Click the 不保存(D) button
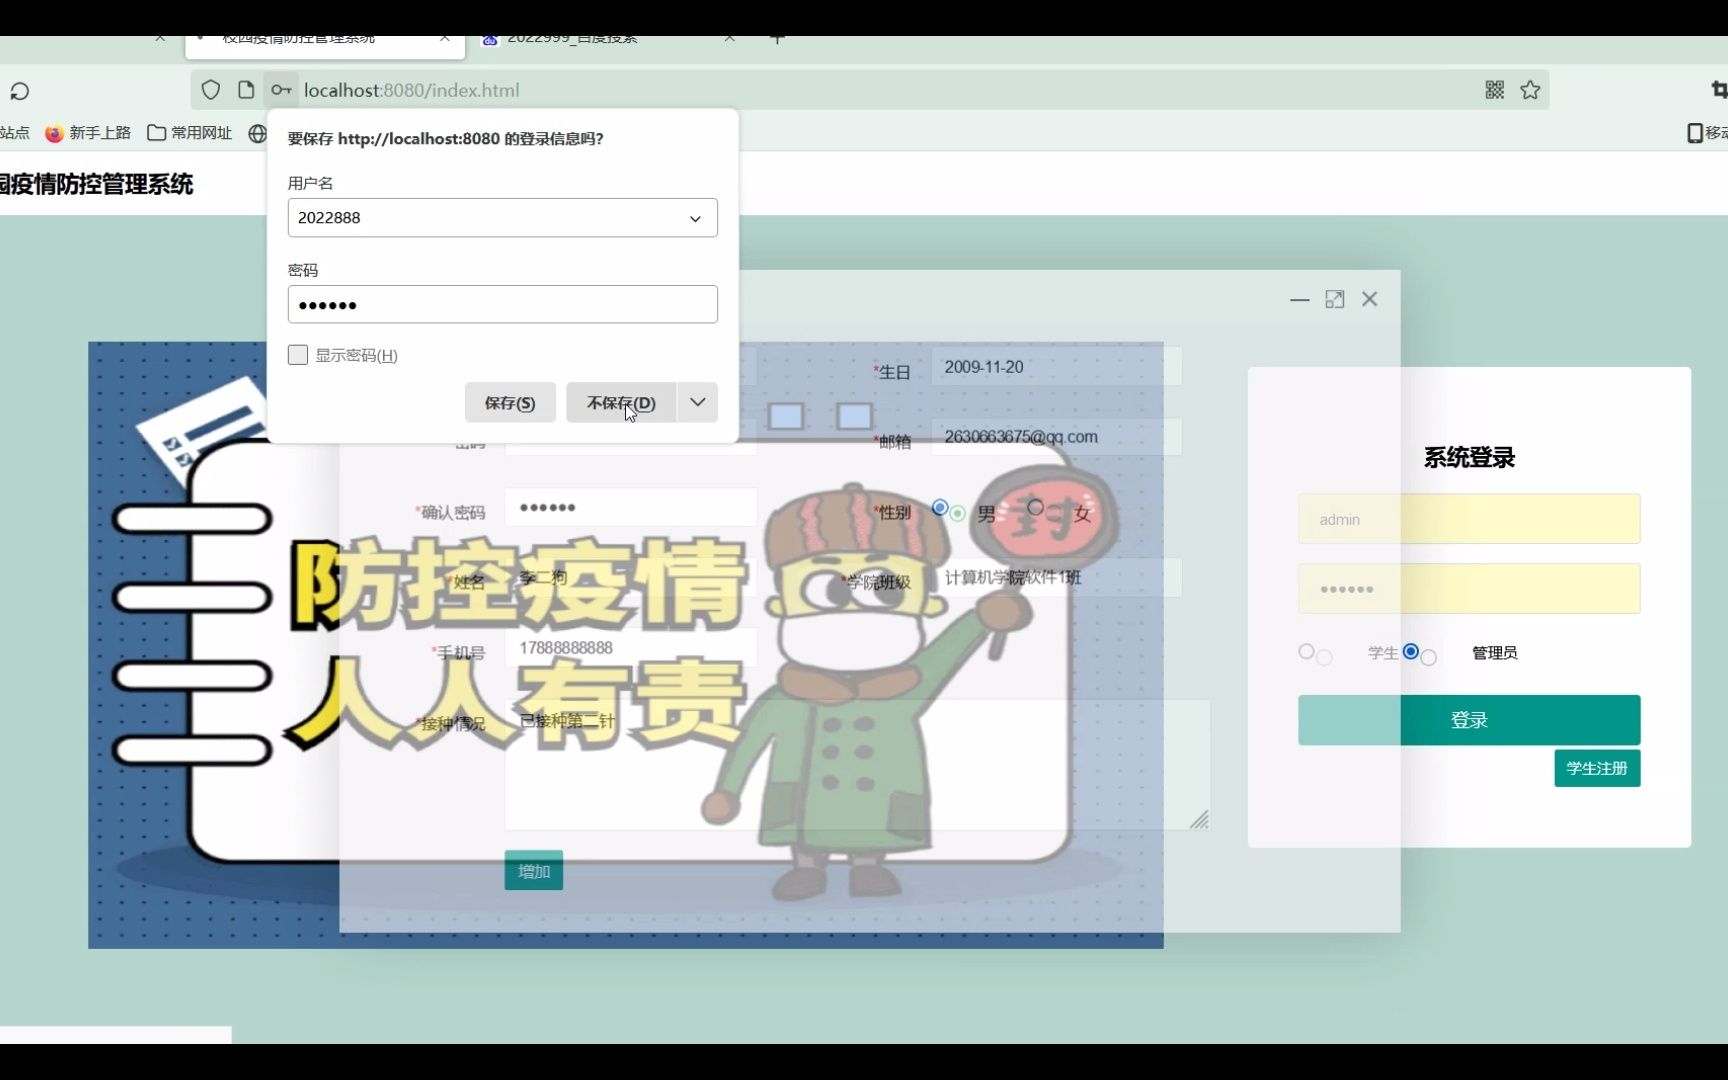 click(x=621, y=402)
